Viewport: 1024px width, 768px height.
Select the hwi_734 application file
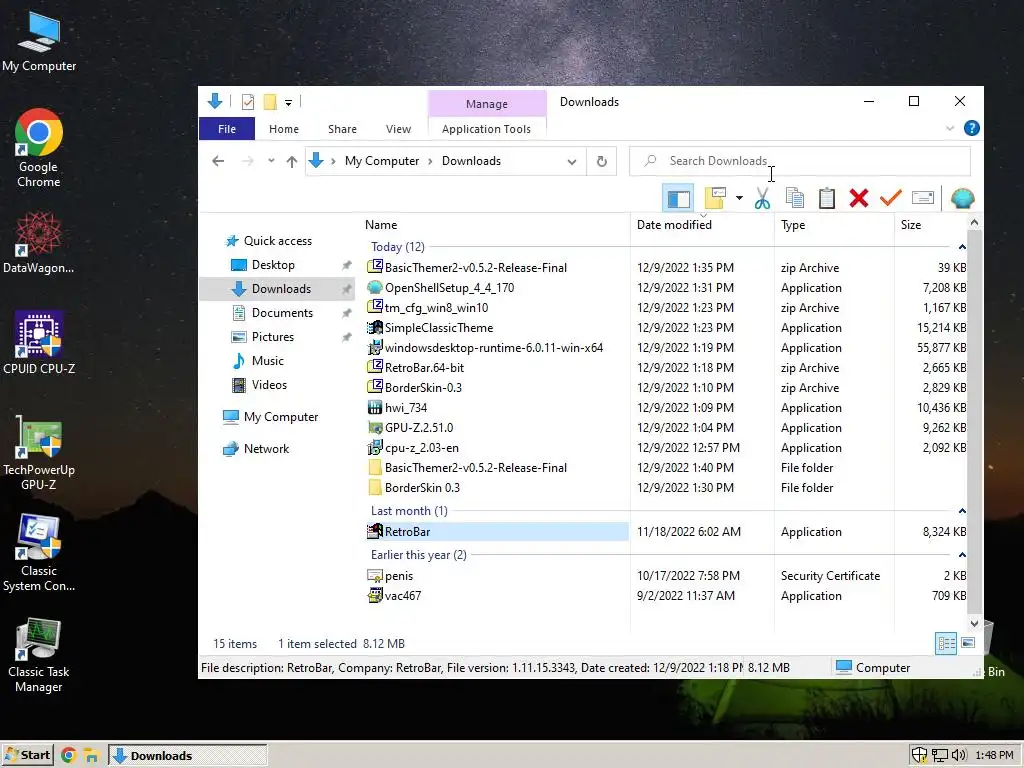(406, 408)
